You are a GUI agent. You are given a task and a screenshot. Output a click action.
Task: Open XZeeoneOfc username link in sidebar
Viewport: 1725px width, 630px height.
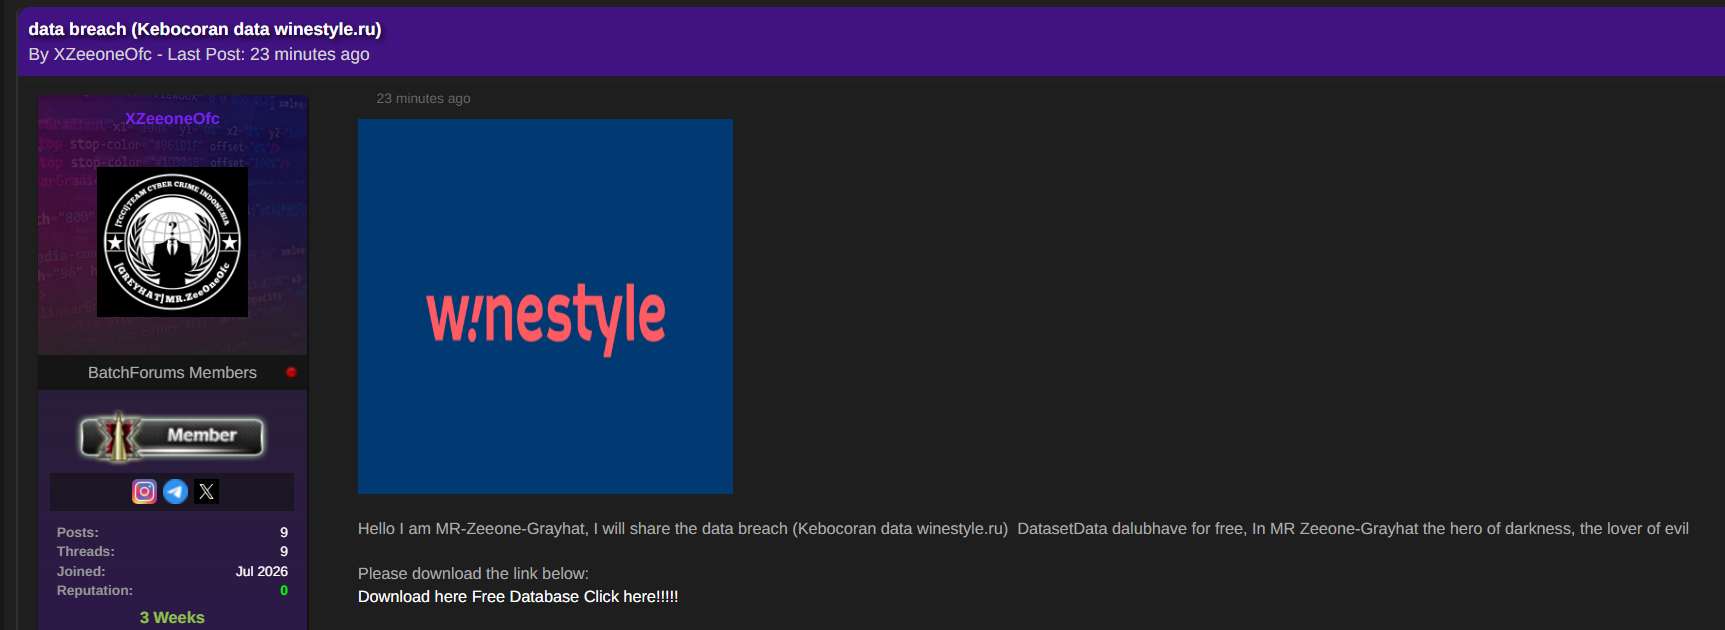click(172, 118)
